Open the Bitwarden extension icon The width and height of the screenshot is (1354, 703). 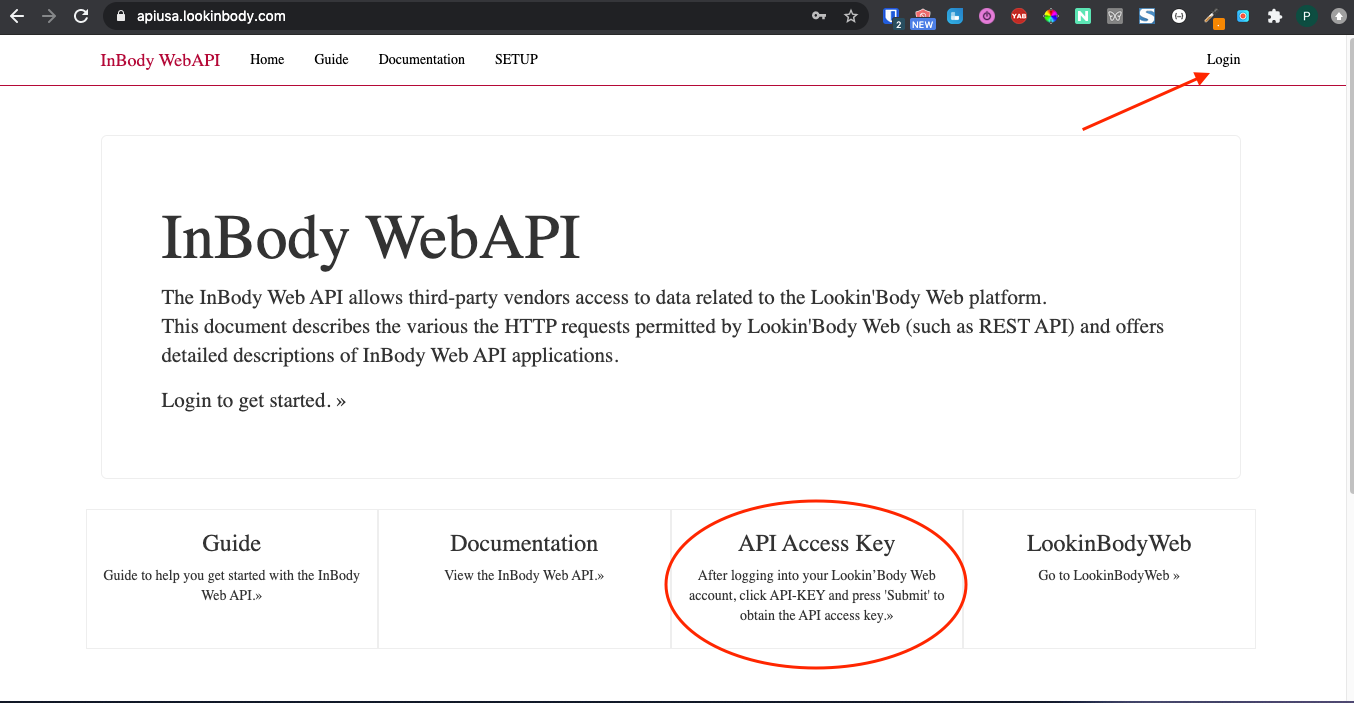coord(891,16)
